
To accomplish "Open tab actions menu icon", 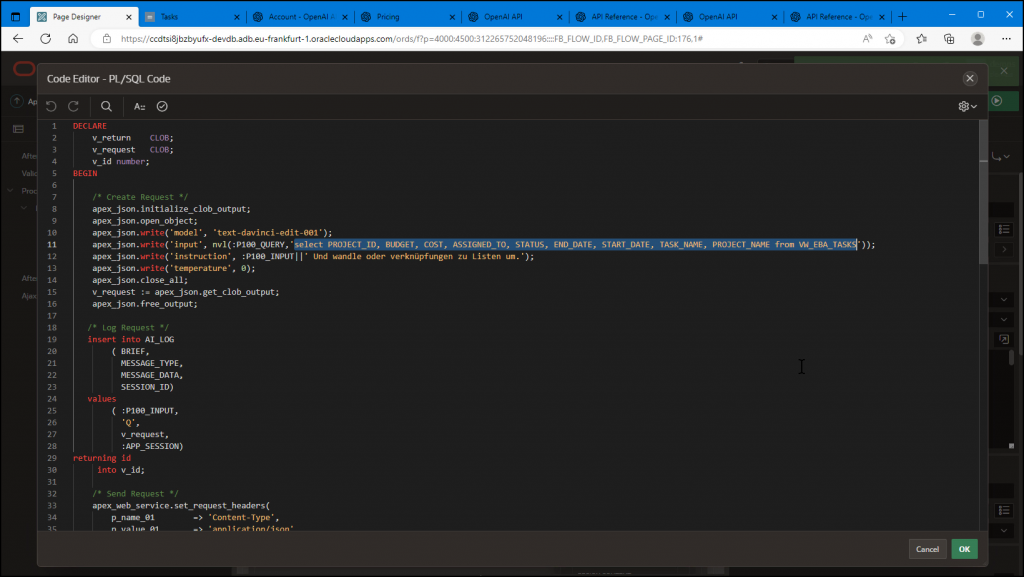I will pos(16,16).
